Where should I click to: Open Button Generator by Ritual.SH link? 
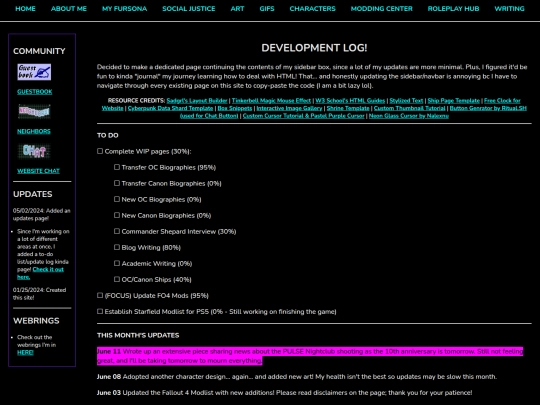(488, 108)
